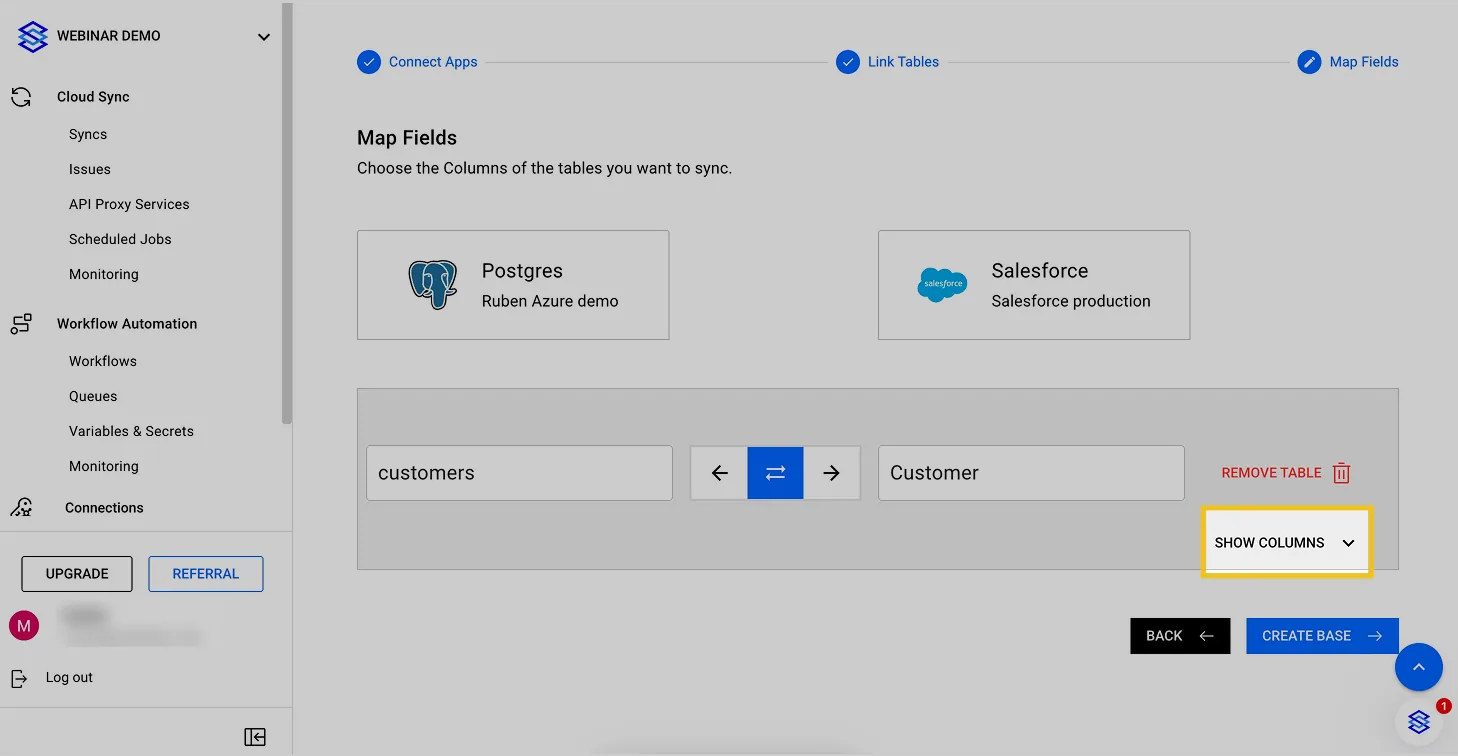1458x756 pixels.
Task: Set sync direction to right arrow
Action: [x=831, y=473]
